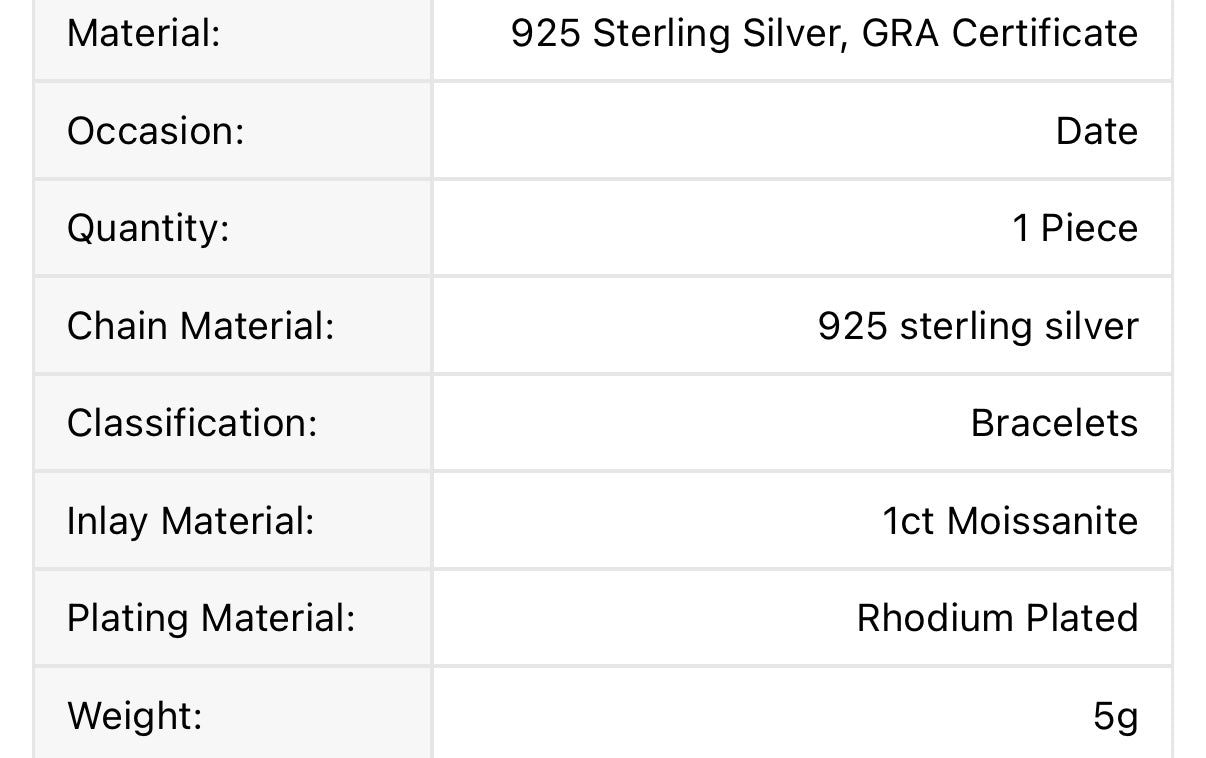Select the 1ct Moissanite value
1206x758 pixels.
point(1009,521)
